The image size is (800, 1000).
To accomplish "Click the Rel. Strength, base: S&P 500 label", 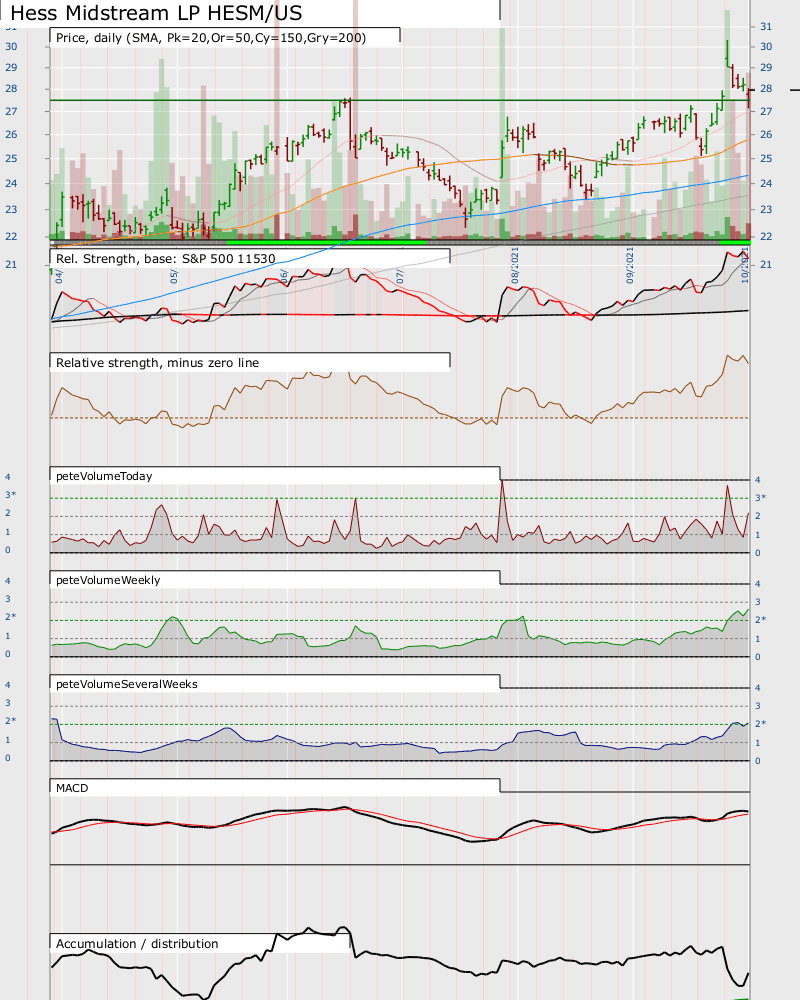I will coord(166,258).
